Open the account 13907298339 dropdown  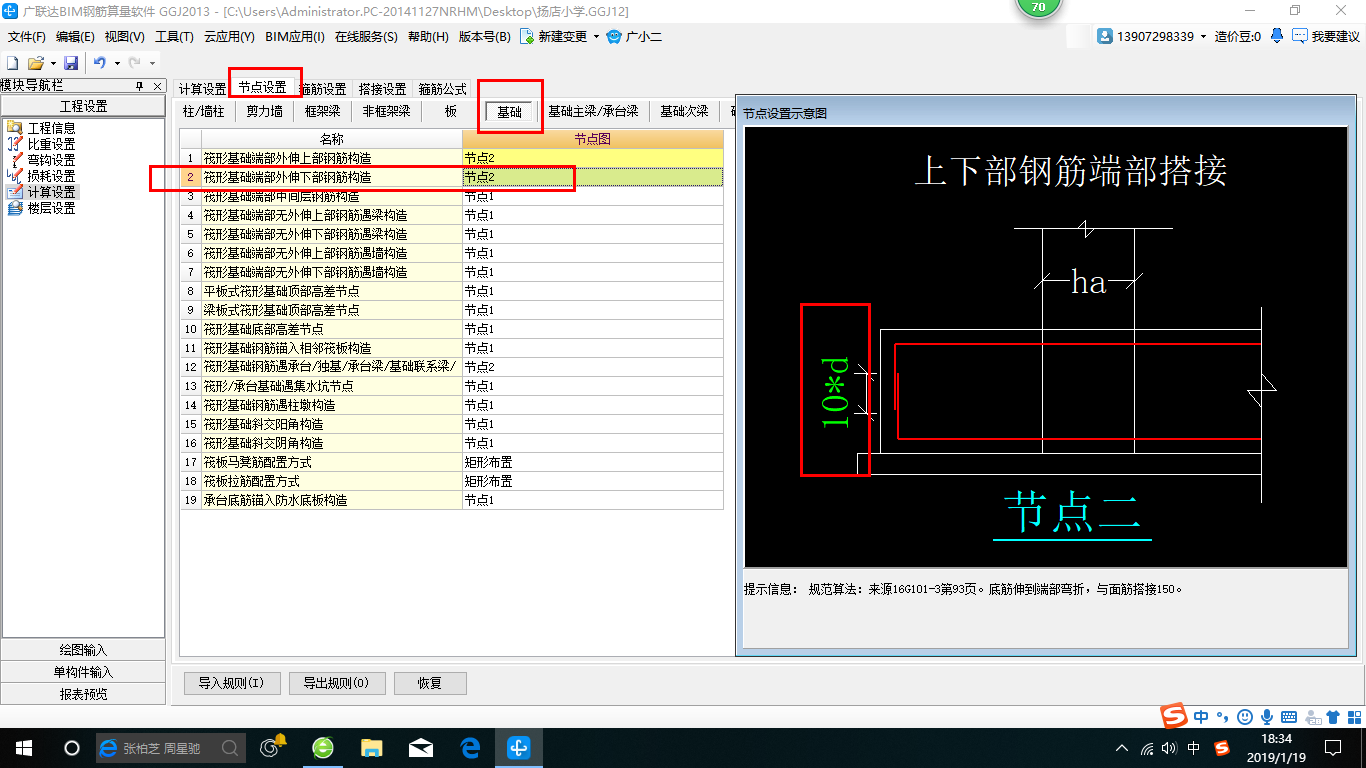tap(1203, 36)
